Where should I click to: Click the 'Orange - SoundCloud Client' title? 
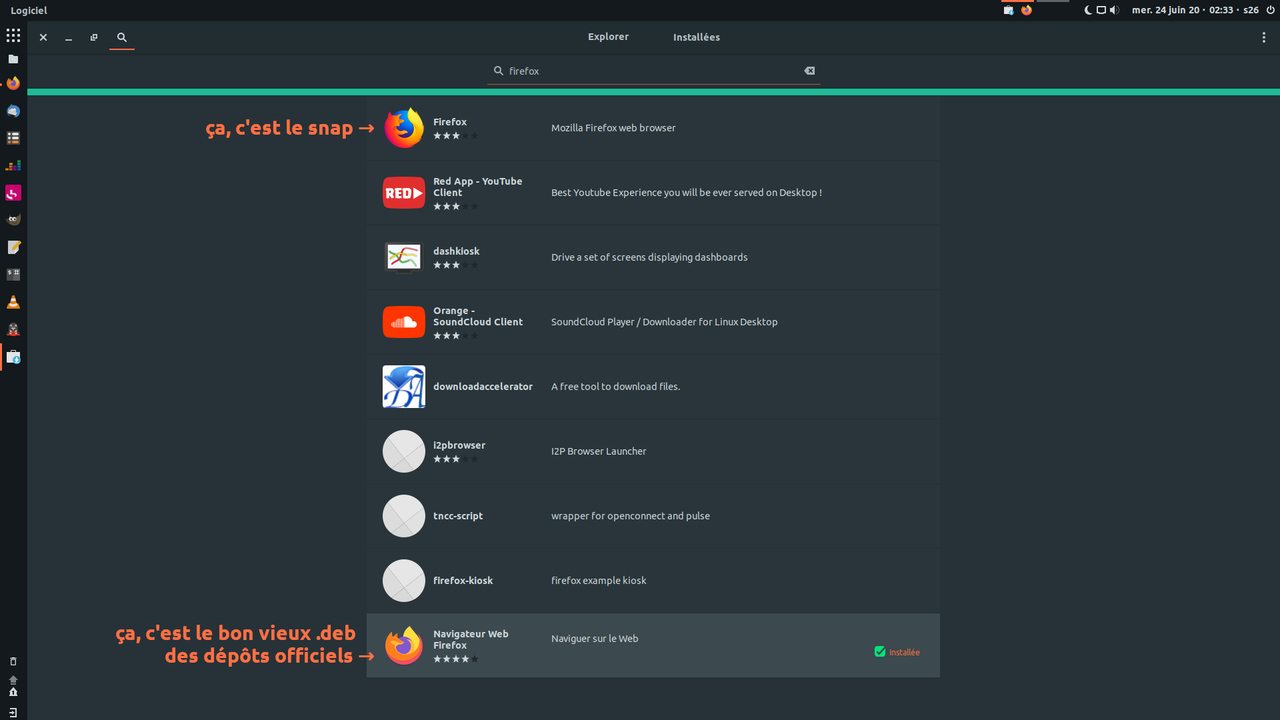478,316
